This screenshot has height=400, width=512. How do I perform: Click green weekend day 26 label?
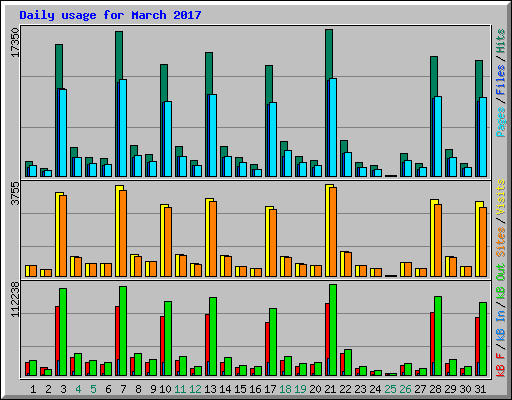tap(406, 389)
